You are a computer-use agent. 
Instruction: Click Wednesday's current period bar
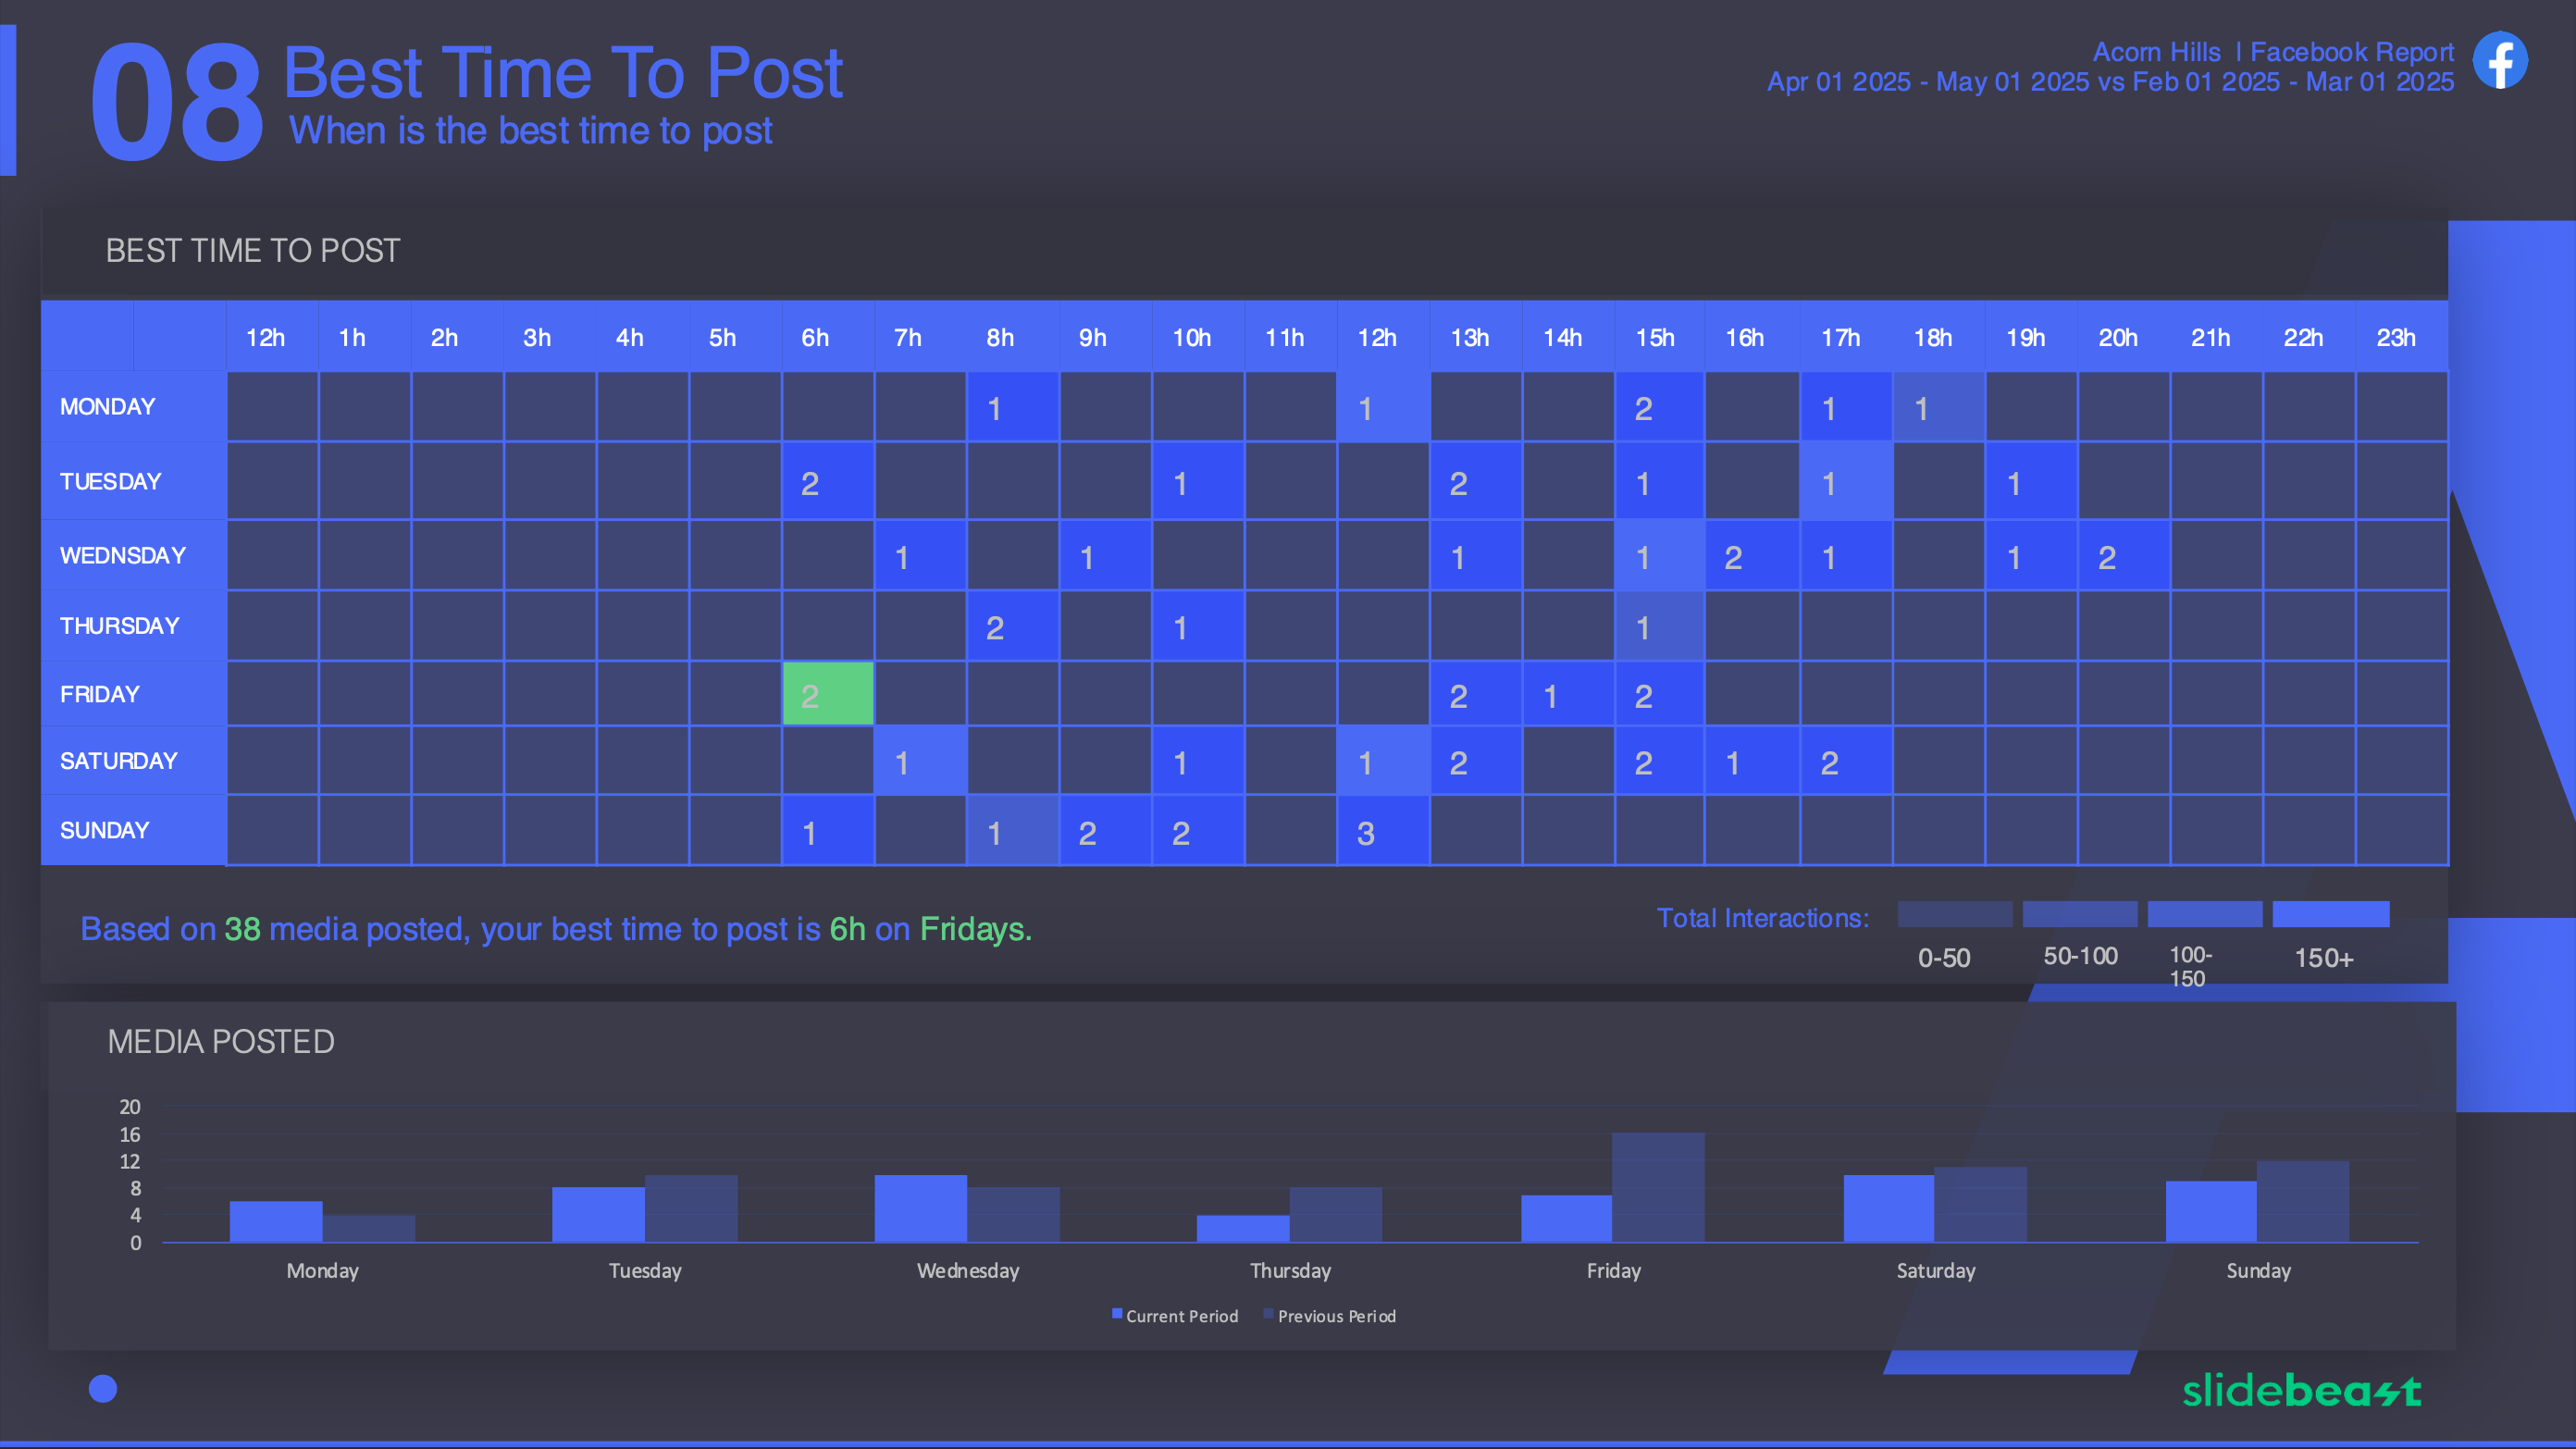click(x=921, y=1209)
